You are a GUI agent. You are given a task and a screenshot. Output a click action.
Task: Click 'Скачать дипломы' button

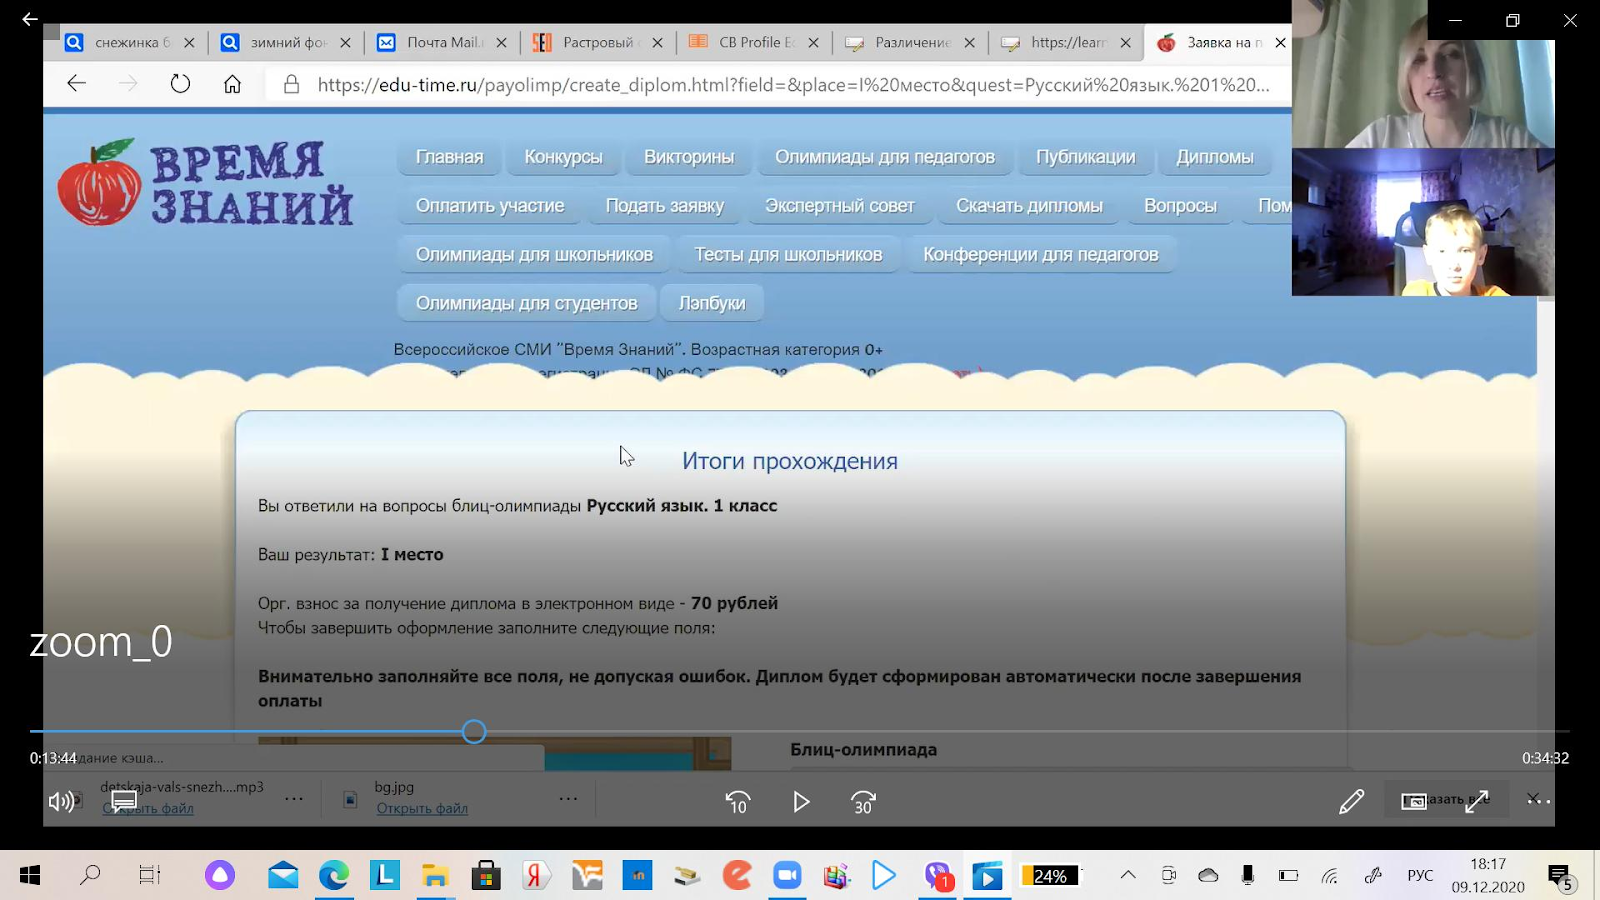(1029, 206)
